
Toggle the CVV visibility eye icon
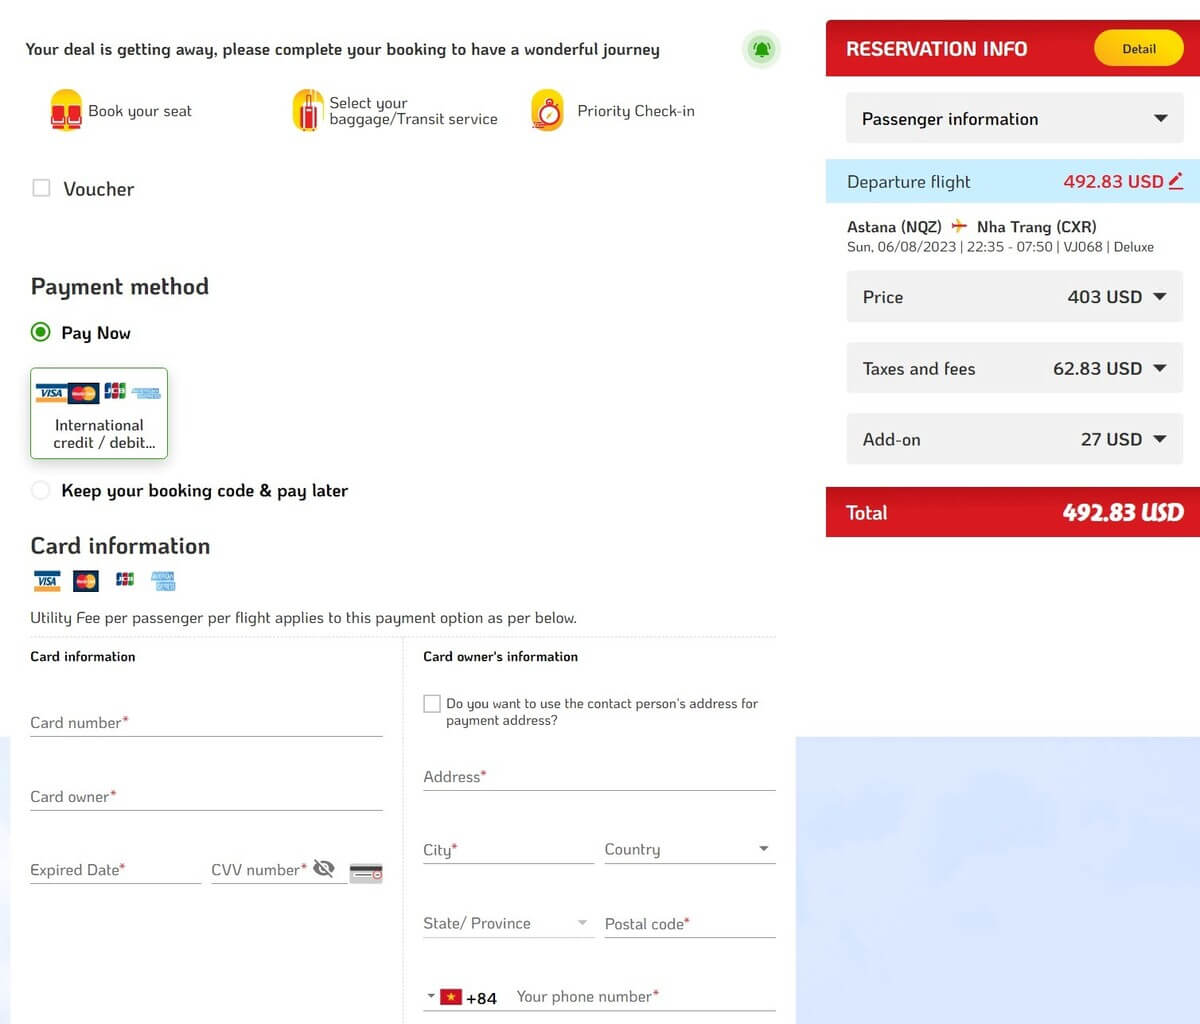[x=323, y=868]
